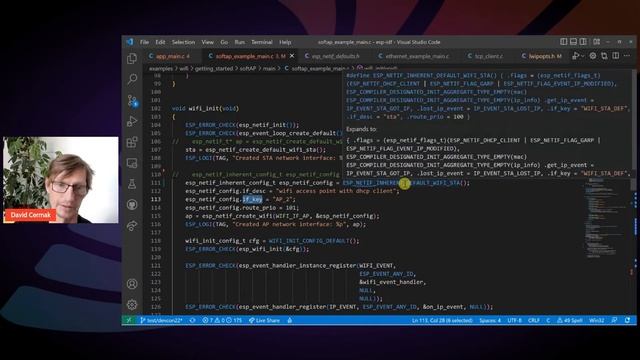Viewport: 640px width, 360px height.
Task: Open the Edit menu
Action: [x=160, y=42]
